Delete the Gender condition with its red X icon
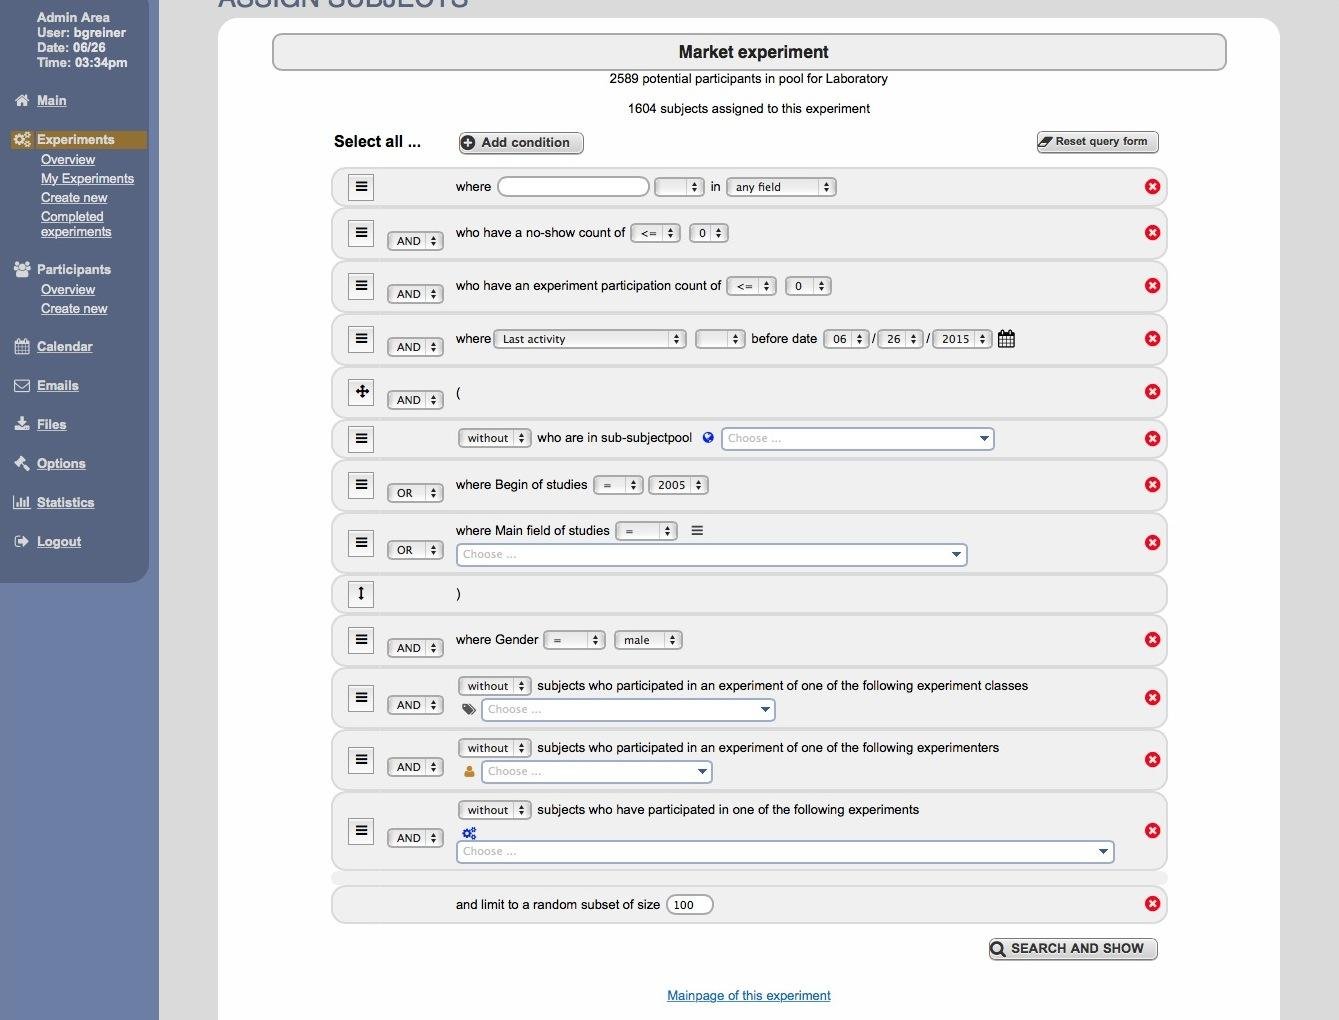The height and width of the screenshot is (1020, 1339). (1152, 639)
